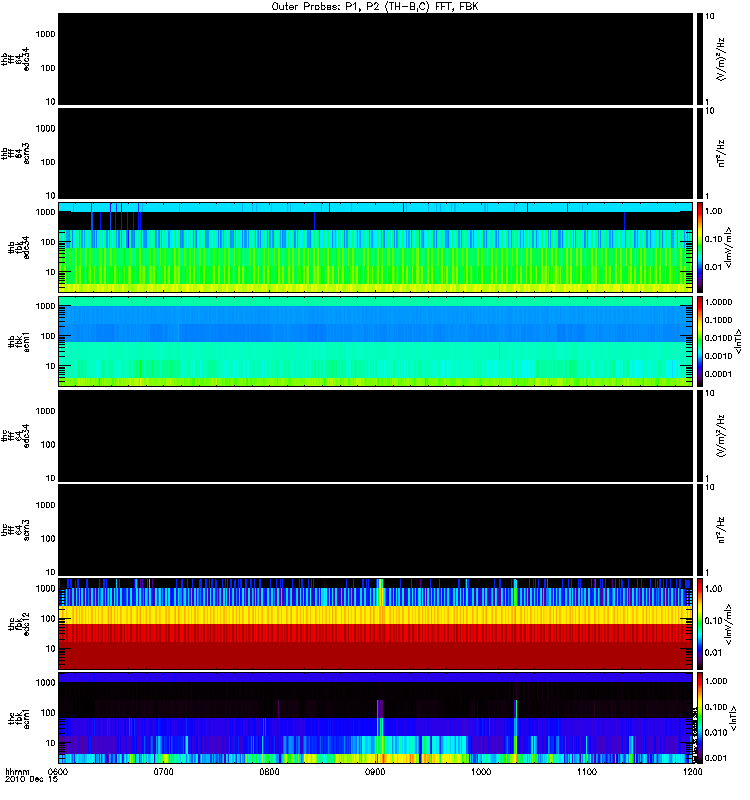This screenshot has height=800, width=750.
Task: Click the empty thc fff 64 scm3 panel
Action: [375, 530]
